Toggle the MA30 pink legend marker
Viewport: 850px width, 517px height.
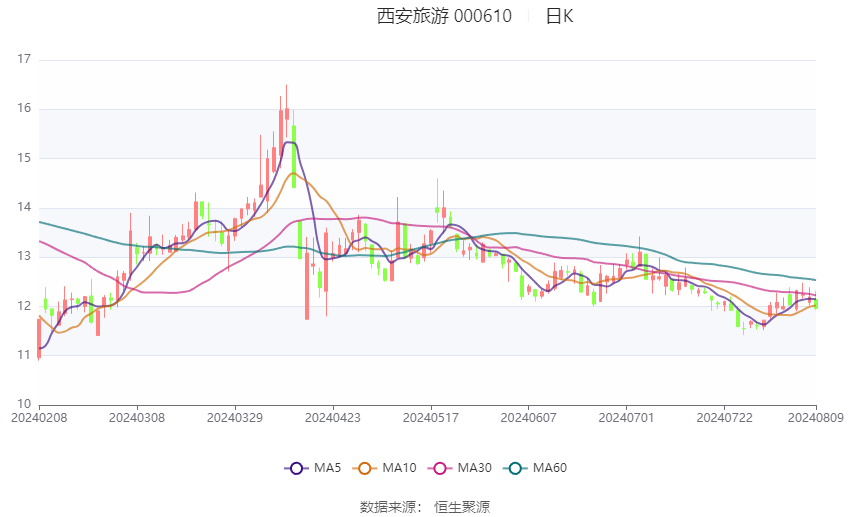click(x=437, y=468)
